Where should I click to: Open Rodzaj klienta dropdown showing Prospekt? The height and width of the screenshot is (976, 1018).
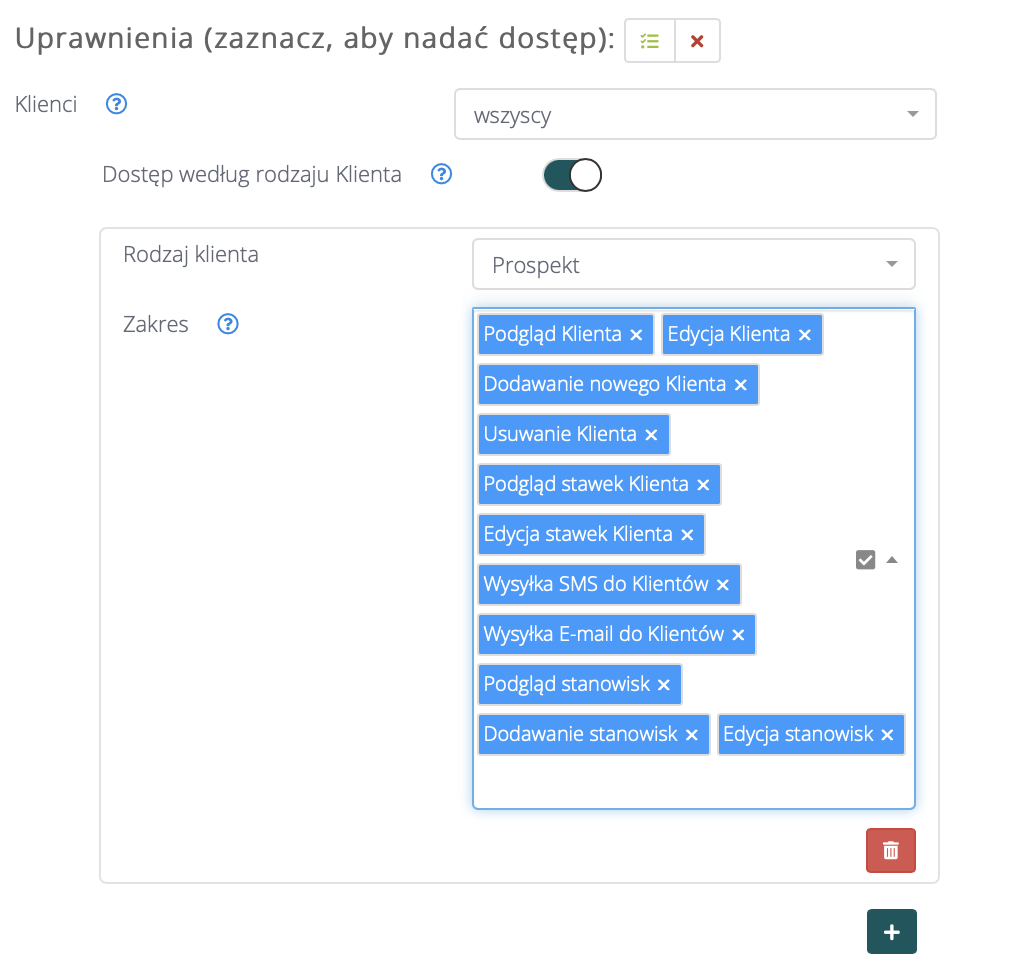(693, 265)
